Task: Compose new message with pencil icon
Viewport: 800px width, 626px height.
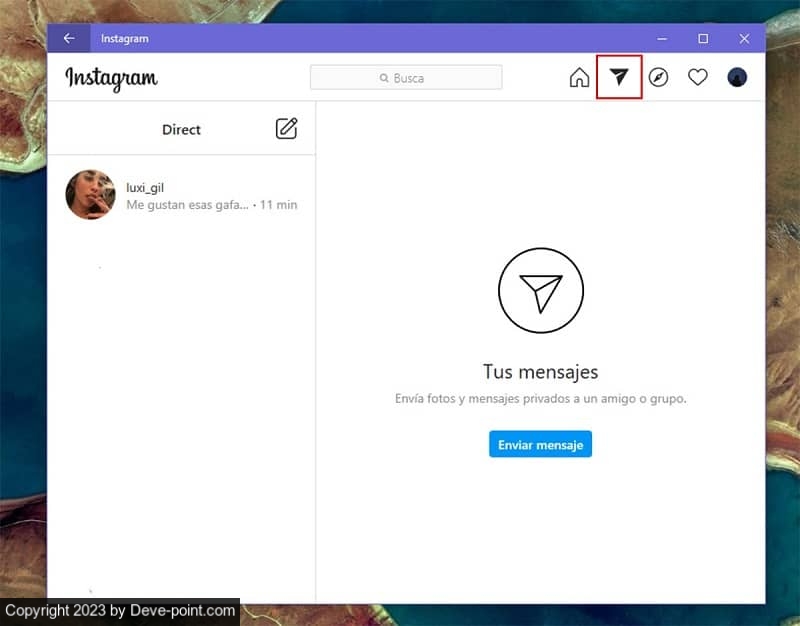Action: pos(286,129)
